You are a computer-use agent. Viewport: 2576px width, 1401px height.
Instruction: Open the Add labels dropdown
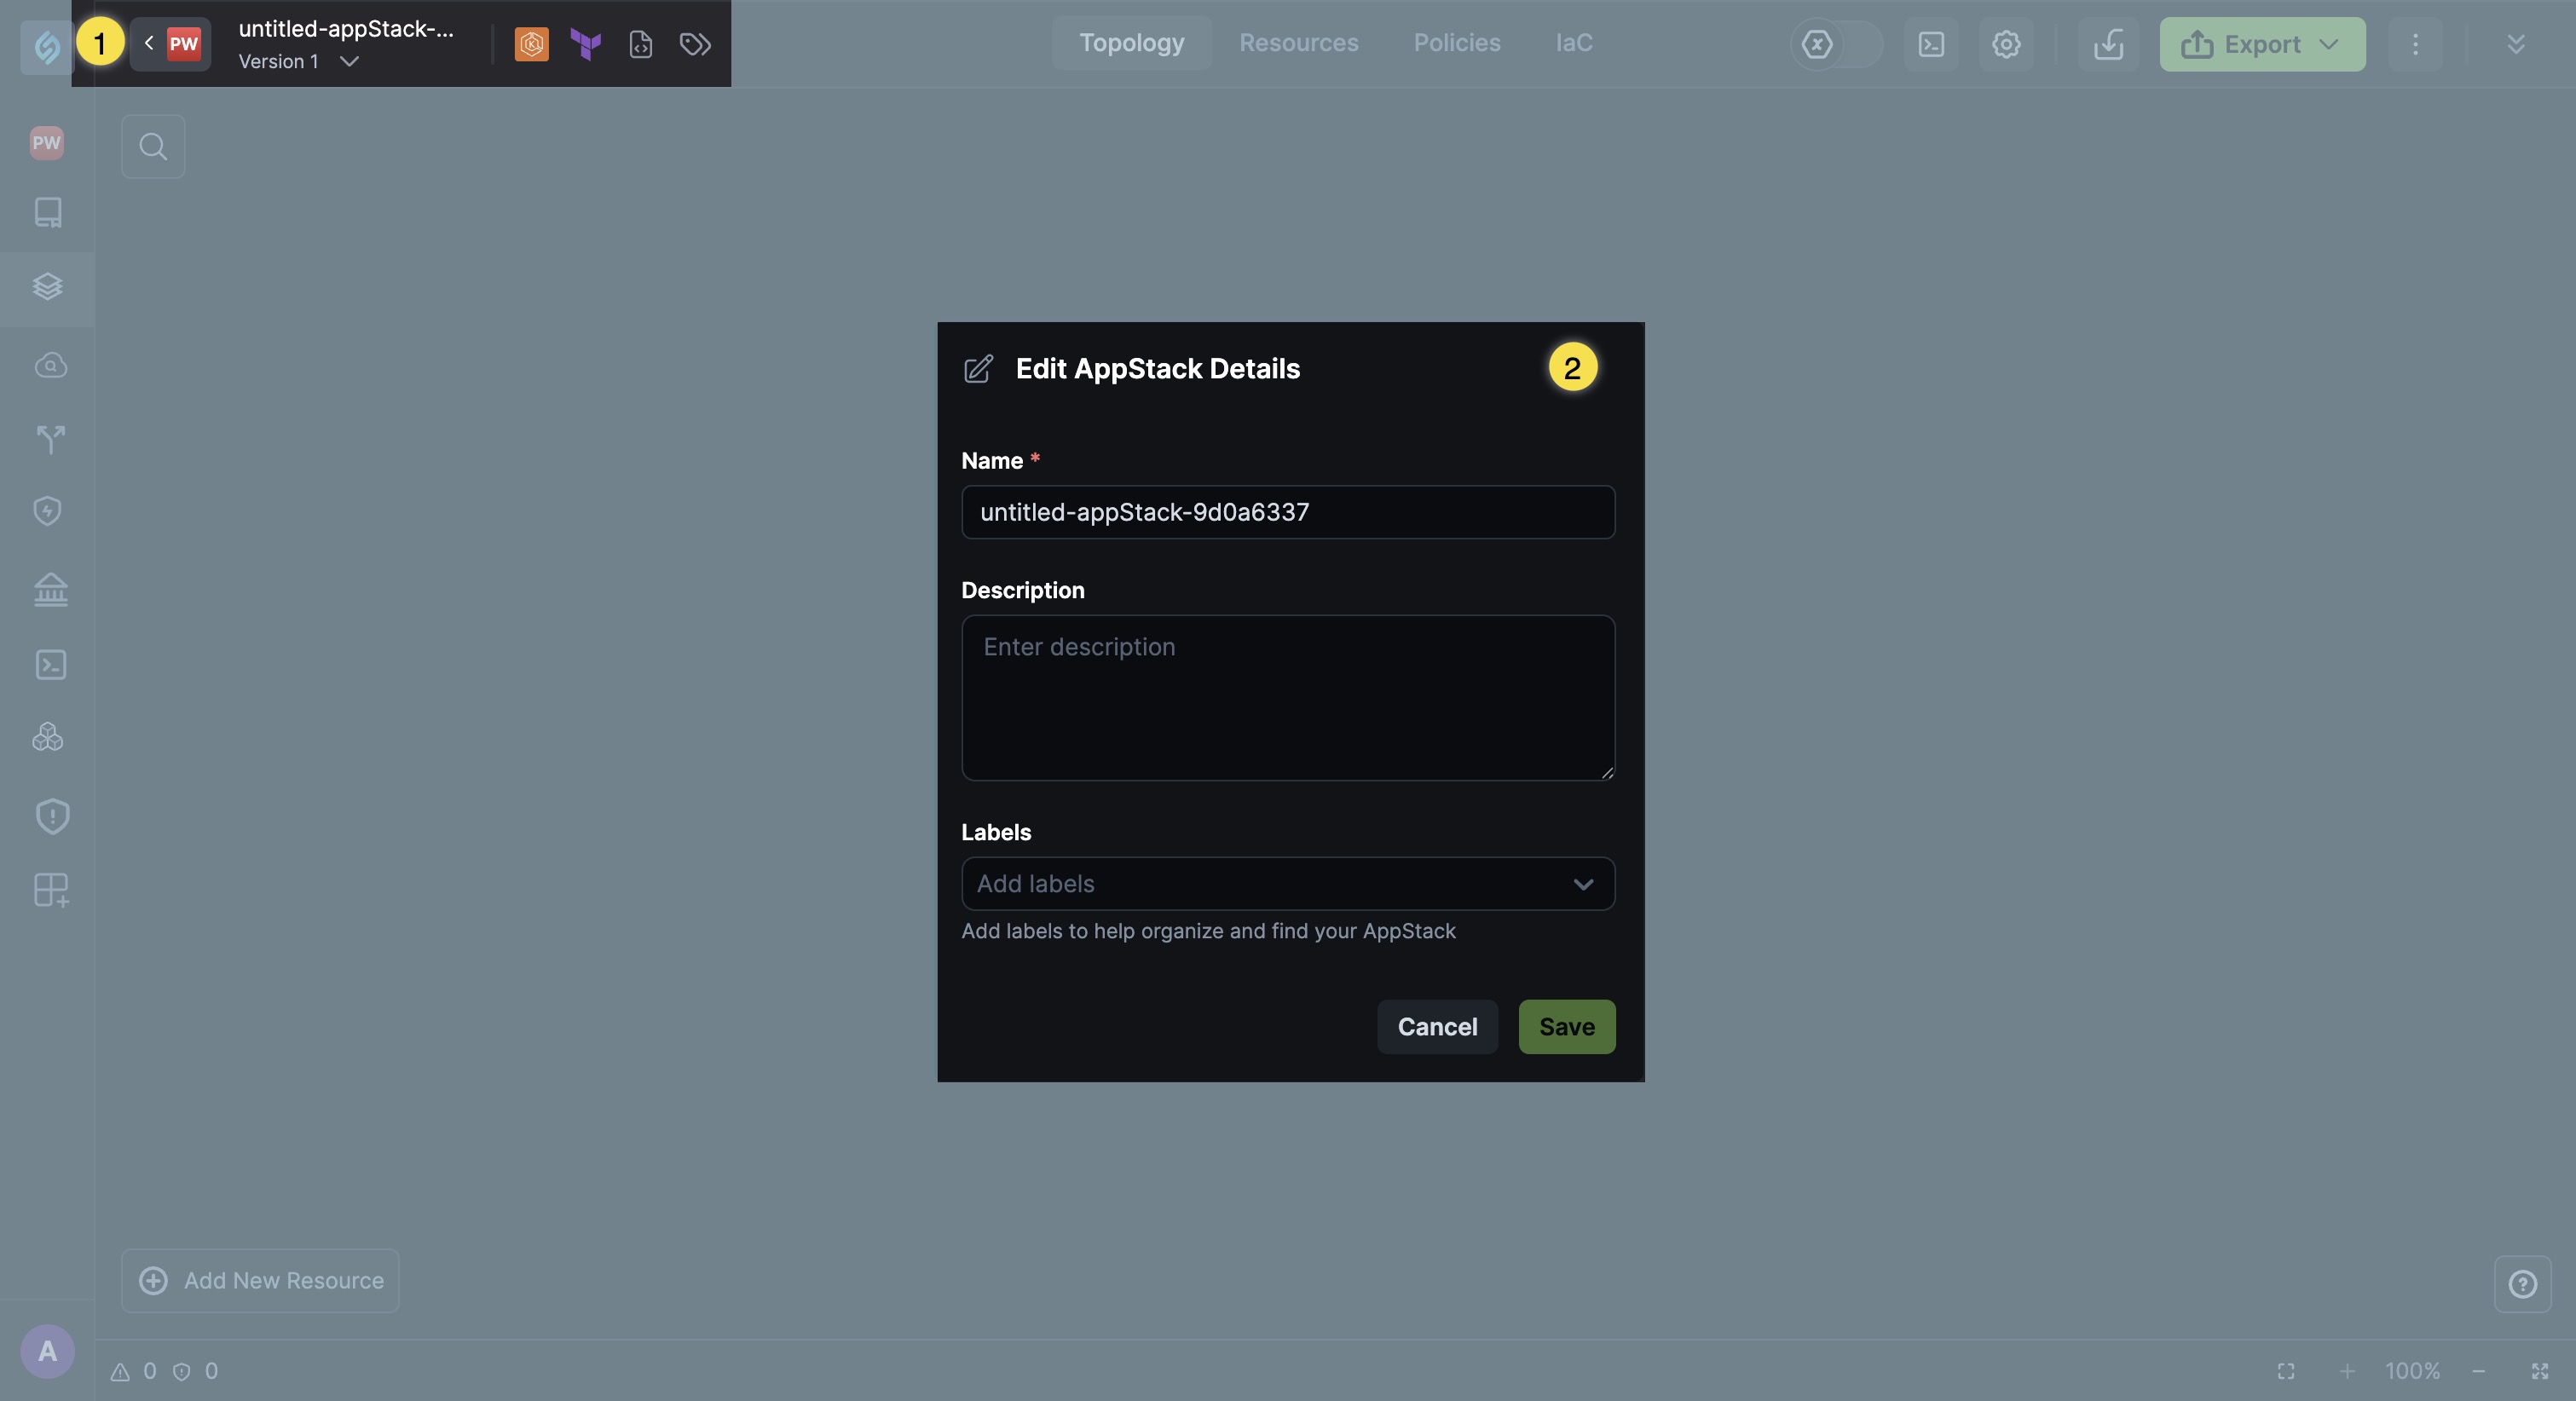click(x=1288, y=884)
